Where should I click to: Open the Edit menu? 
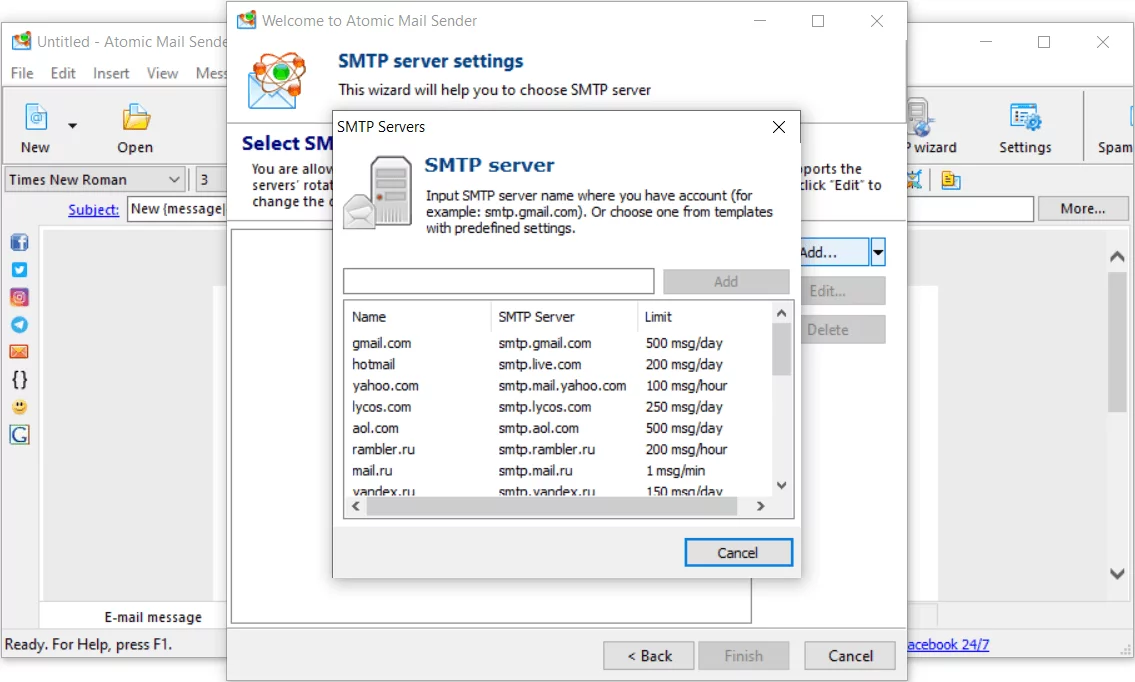[63, 73]
